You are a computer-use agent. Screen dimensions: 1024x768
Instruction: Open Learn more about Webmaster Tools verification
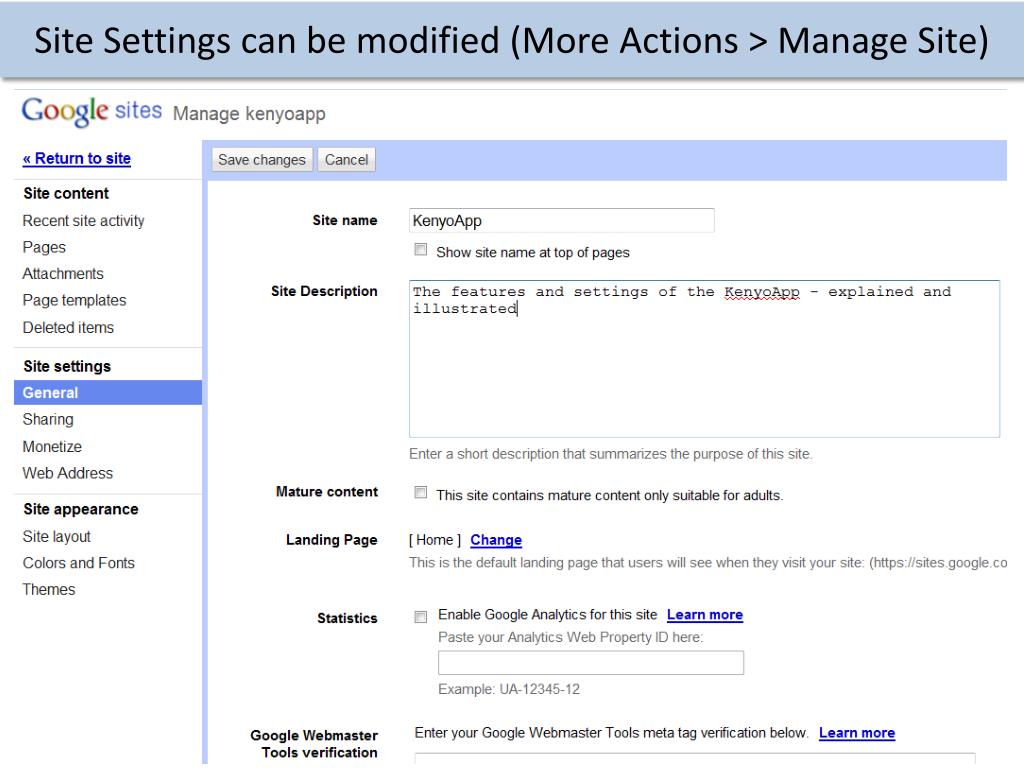(x=857, y=733)
